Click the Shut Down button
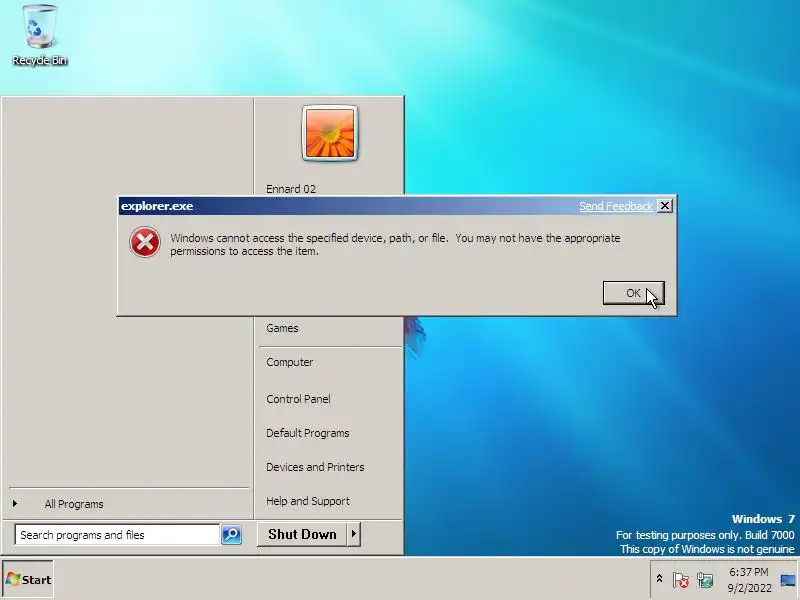The image size is (800, 600). pos(302,534)
